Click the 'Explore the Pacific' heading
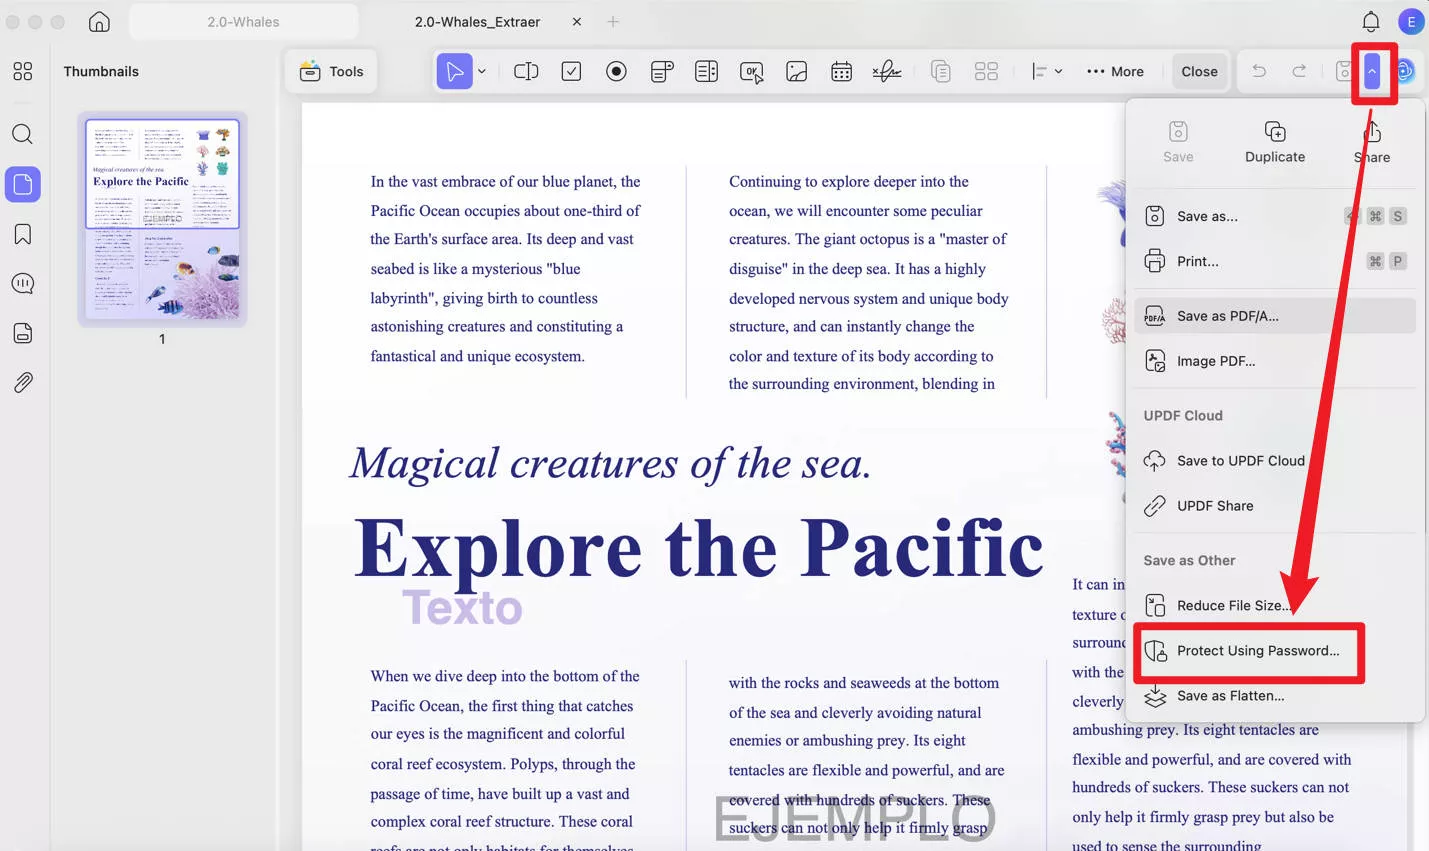Screen dimensions: 1429x851 pos(699,548)
